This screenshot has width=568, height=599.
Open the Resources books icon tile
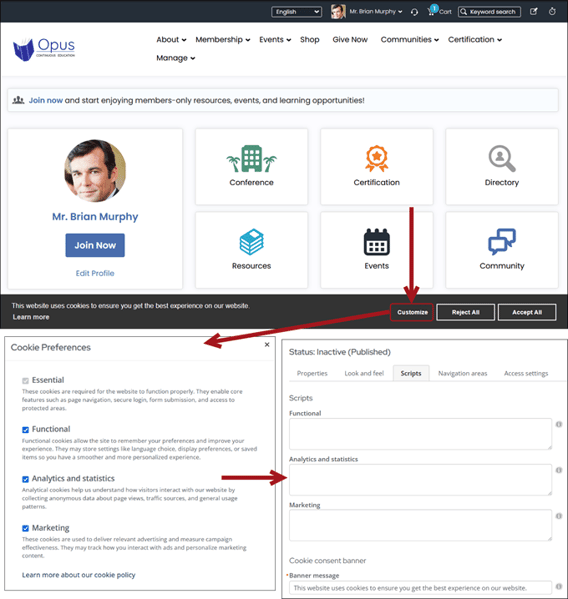click(x=251, y=242)
